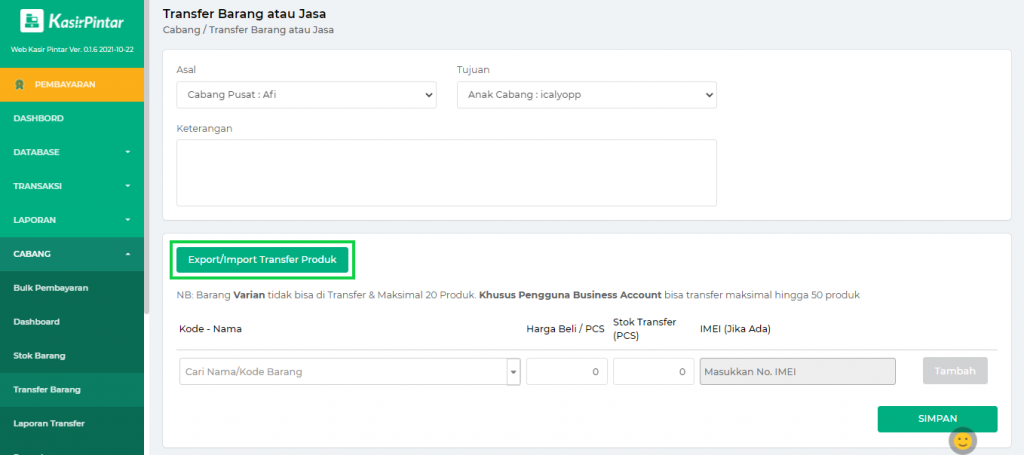Click into the Keterangan text area
This screenshot has height=455, width=1024.
[446, 172]
